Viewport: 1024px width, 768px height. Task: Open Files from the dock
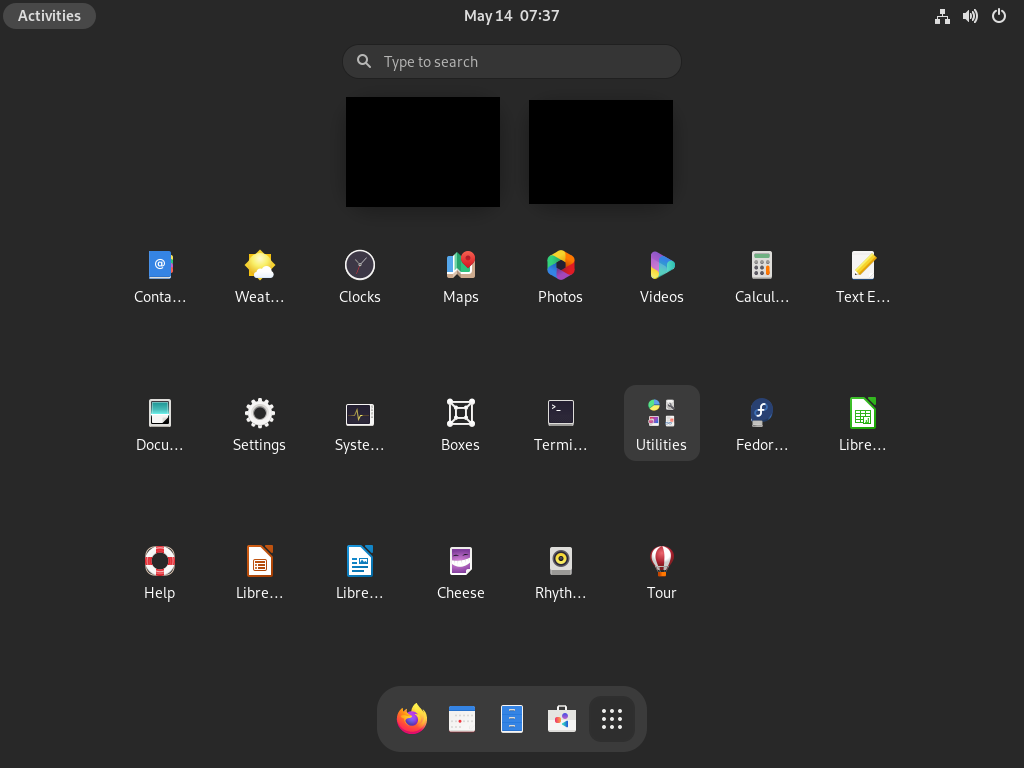pyautogui.click(x=512, y=719)
